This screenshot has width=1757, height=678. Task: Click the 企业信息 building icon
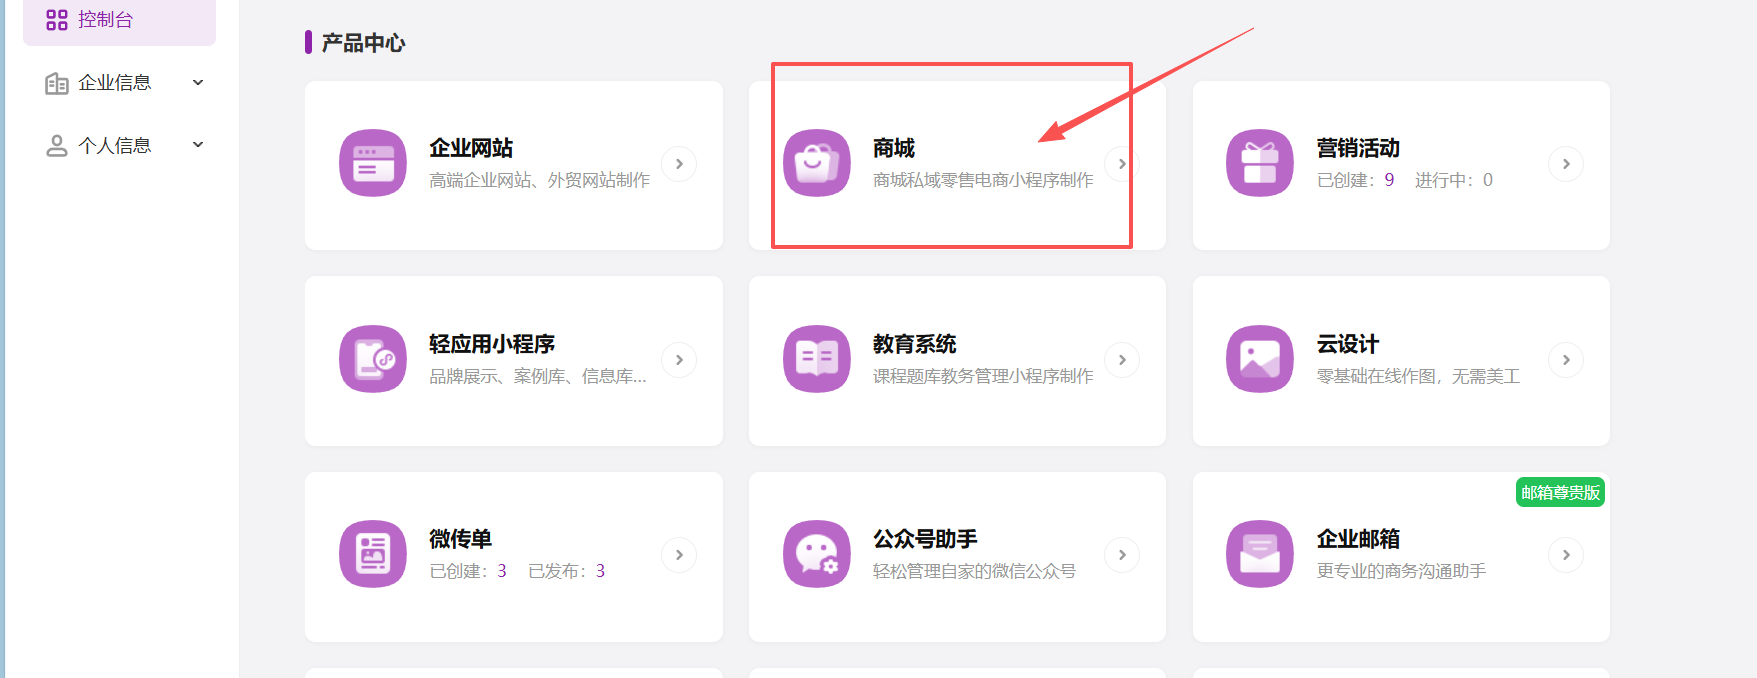[57, 83]
